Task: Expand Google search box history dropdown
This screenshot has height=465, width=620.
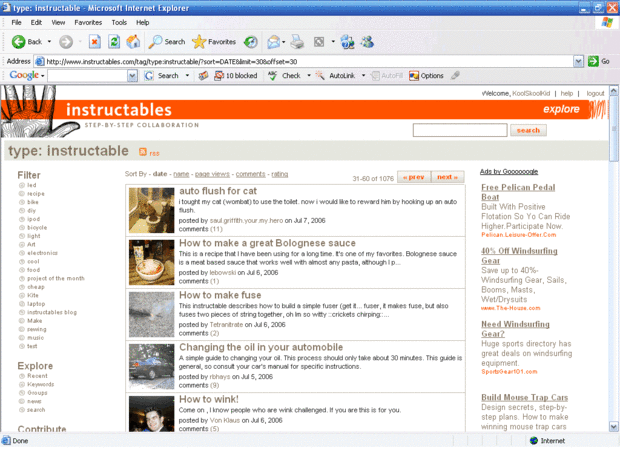Action: [132, 76]
